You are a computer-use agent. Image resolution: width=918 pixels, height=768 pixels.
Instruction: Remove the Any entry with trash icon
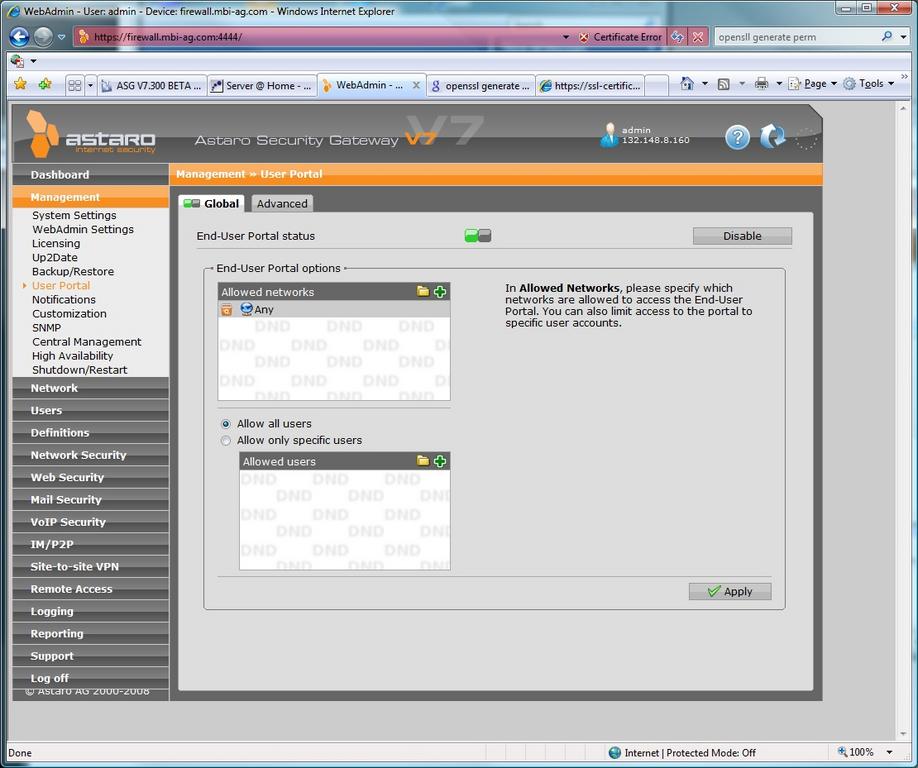227,310
